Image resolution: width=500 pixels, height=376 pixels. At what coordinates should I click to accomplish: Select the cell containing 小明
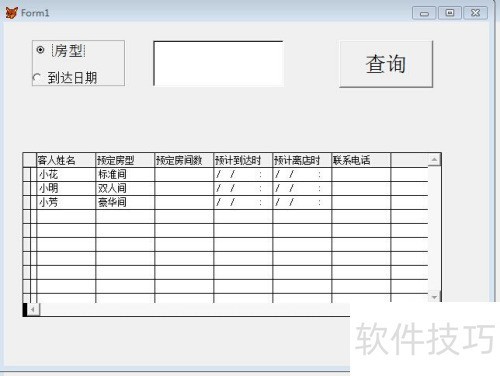pyautogui.click(x=66, y=188)
